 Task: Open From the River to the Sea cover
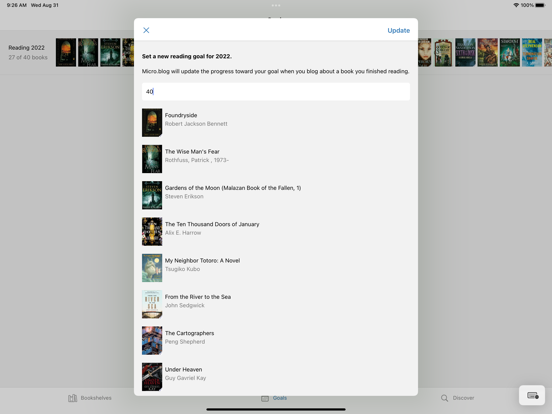[152, 304]
